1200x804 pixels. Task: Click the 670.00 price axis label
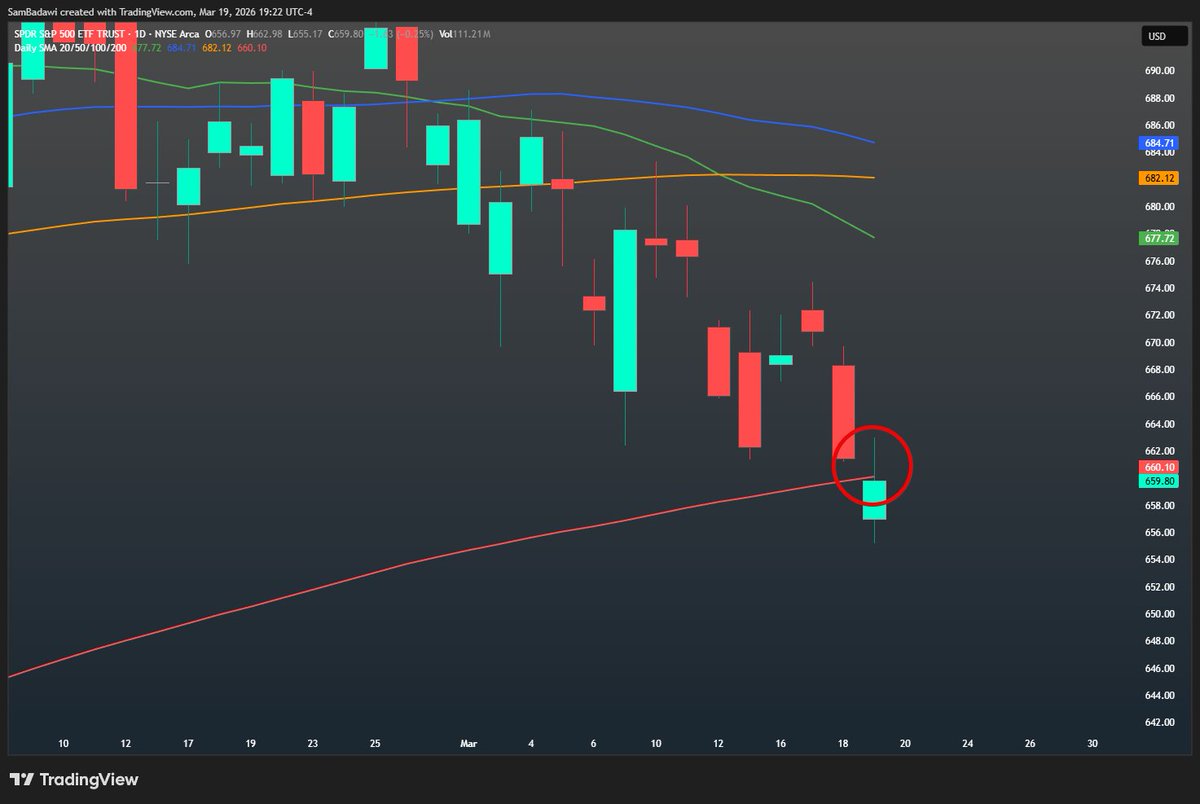[1159, 342]
